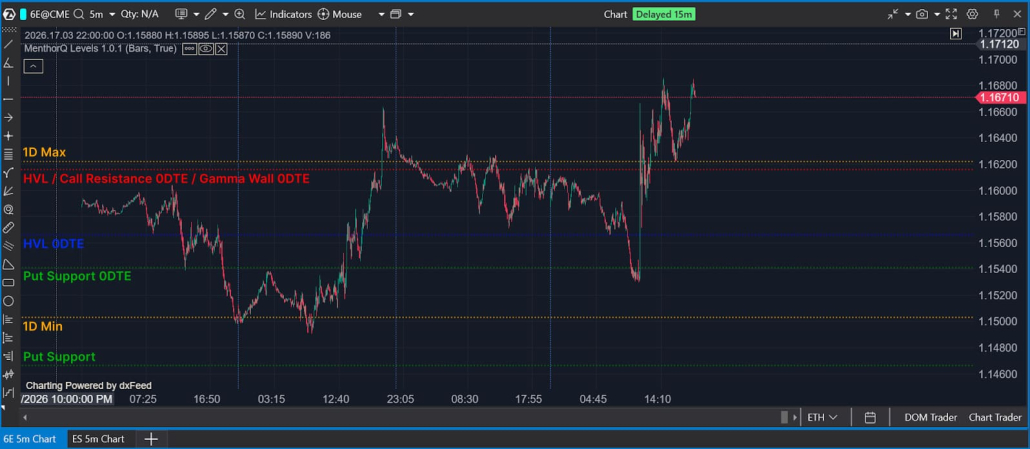The image size is (1030, 449).
Task: Click the horizontal scrollbar left arrow
Action: coord(26,417)
